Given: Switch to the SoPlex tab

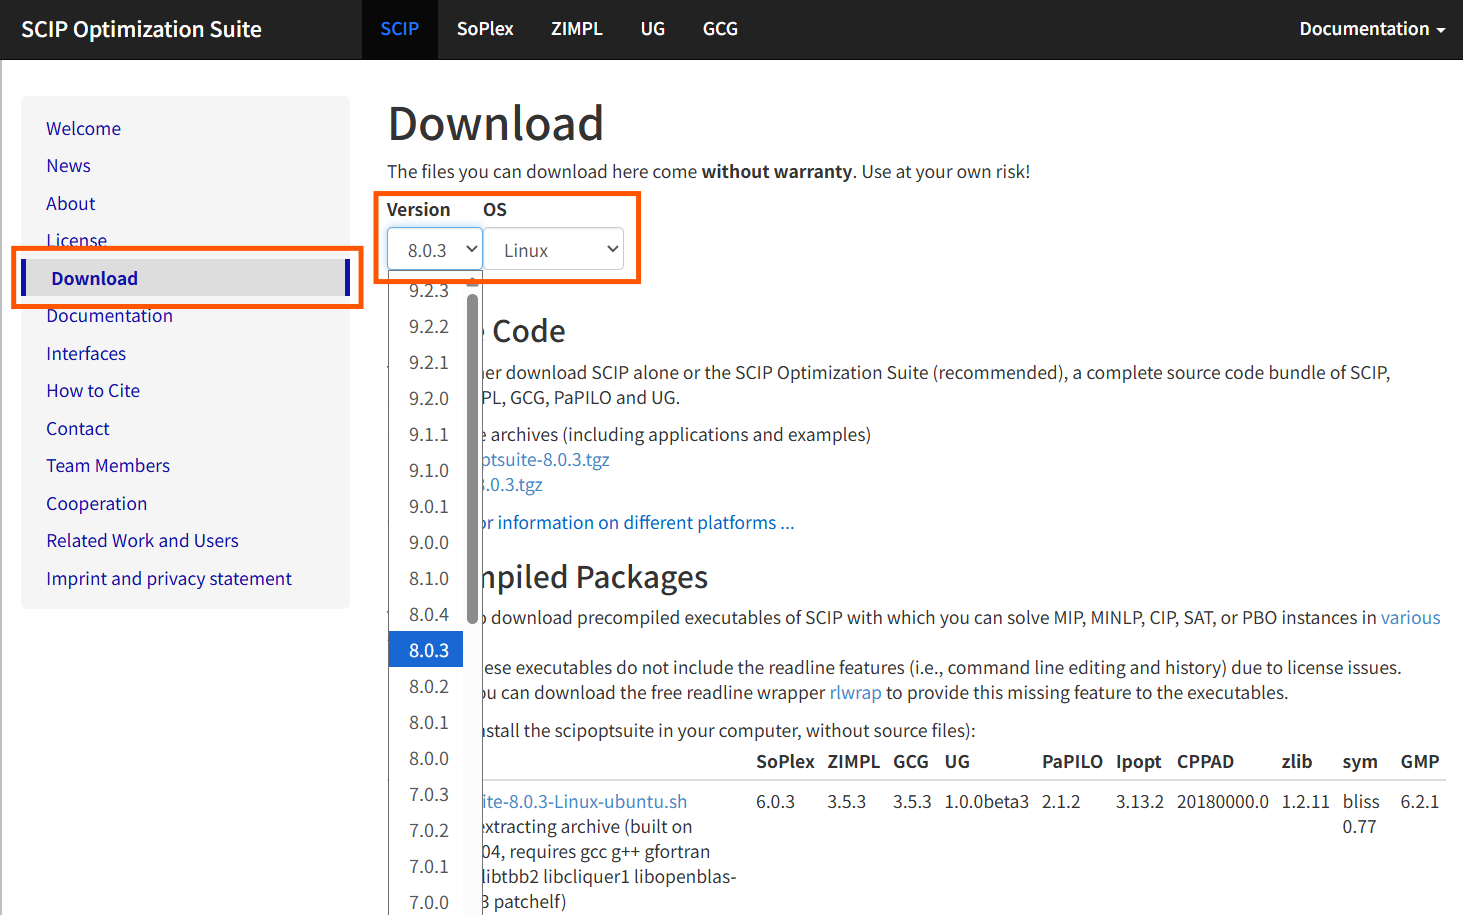Looking at the screenshot, I should pos(485,29).
